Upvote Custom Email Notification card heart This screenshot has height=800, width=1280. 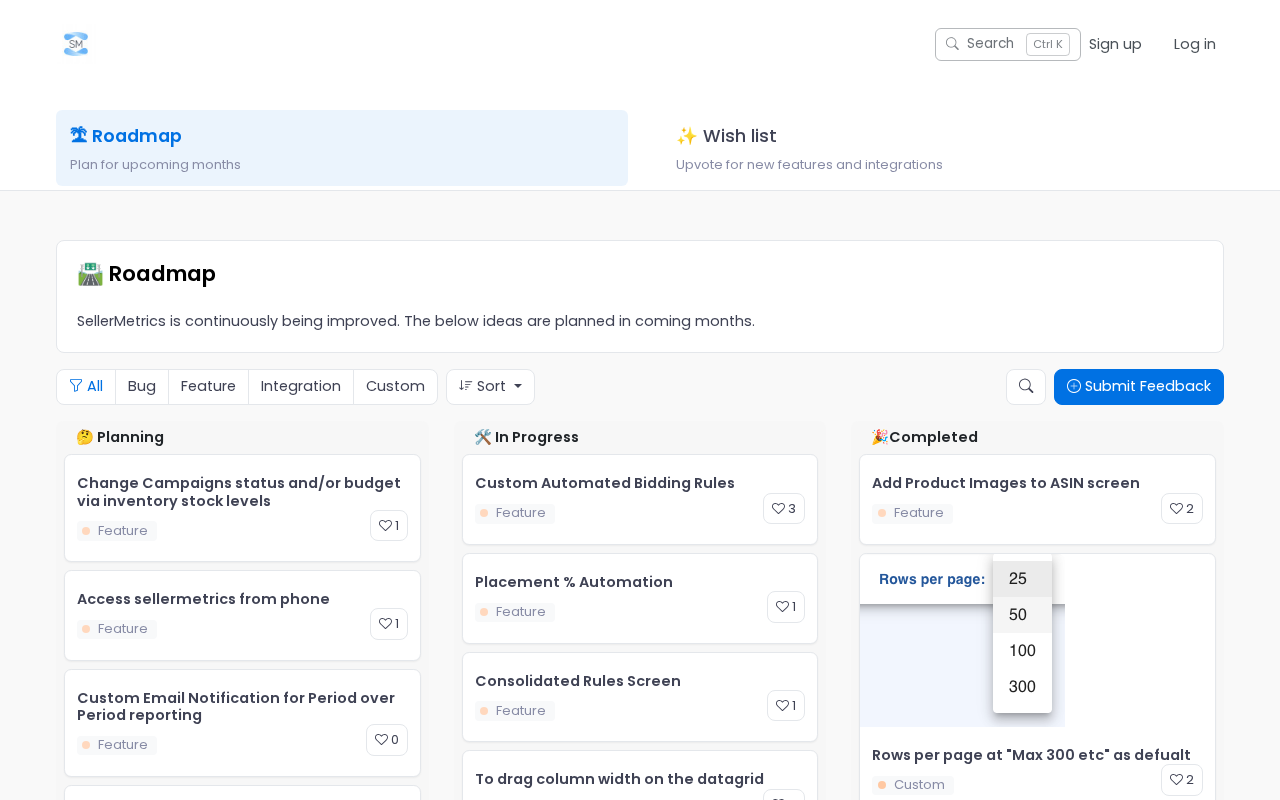tap(387, 740)
